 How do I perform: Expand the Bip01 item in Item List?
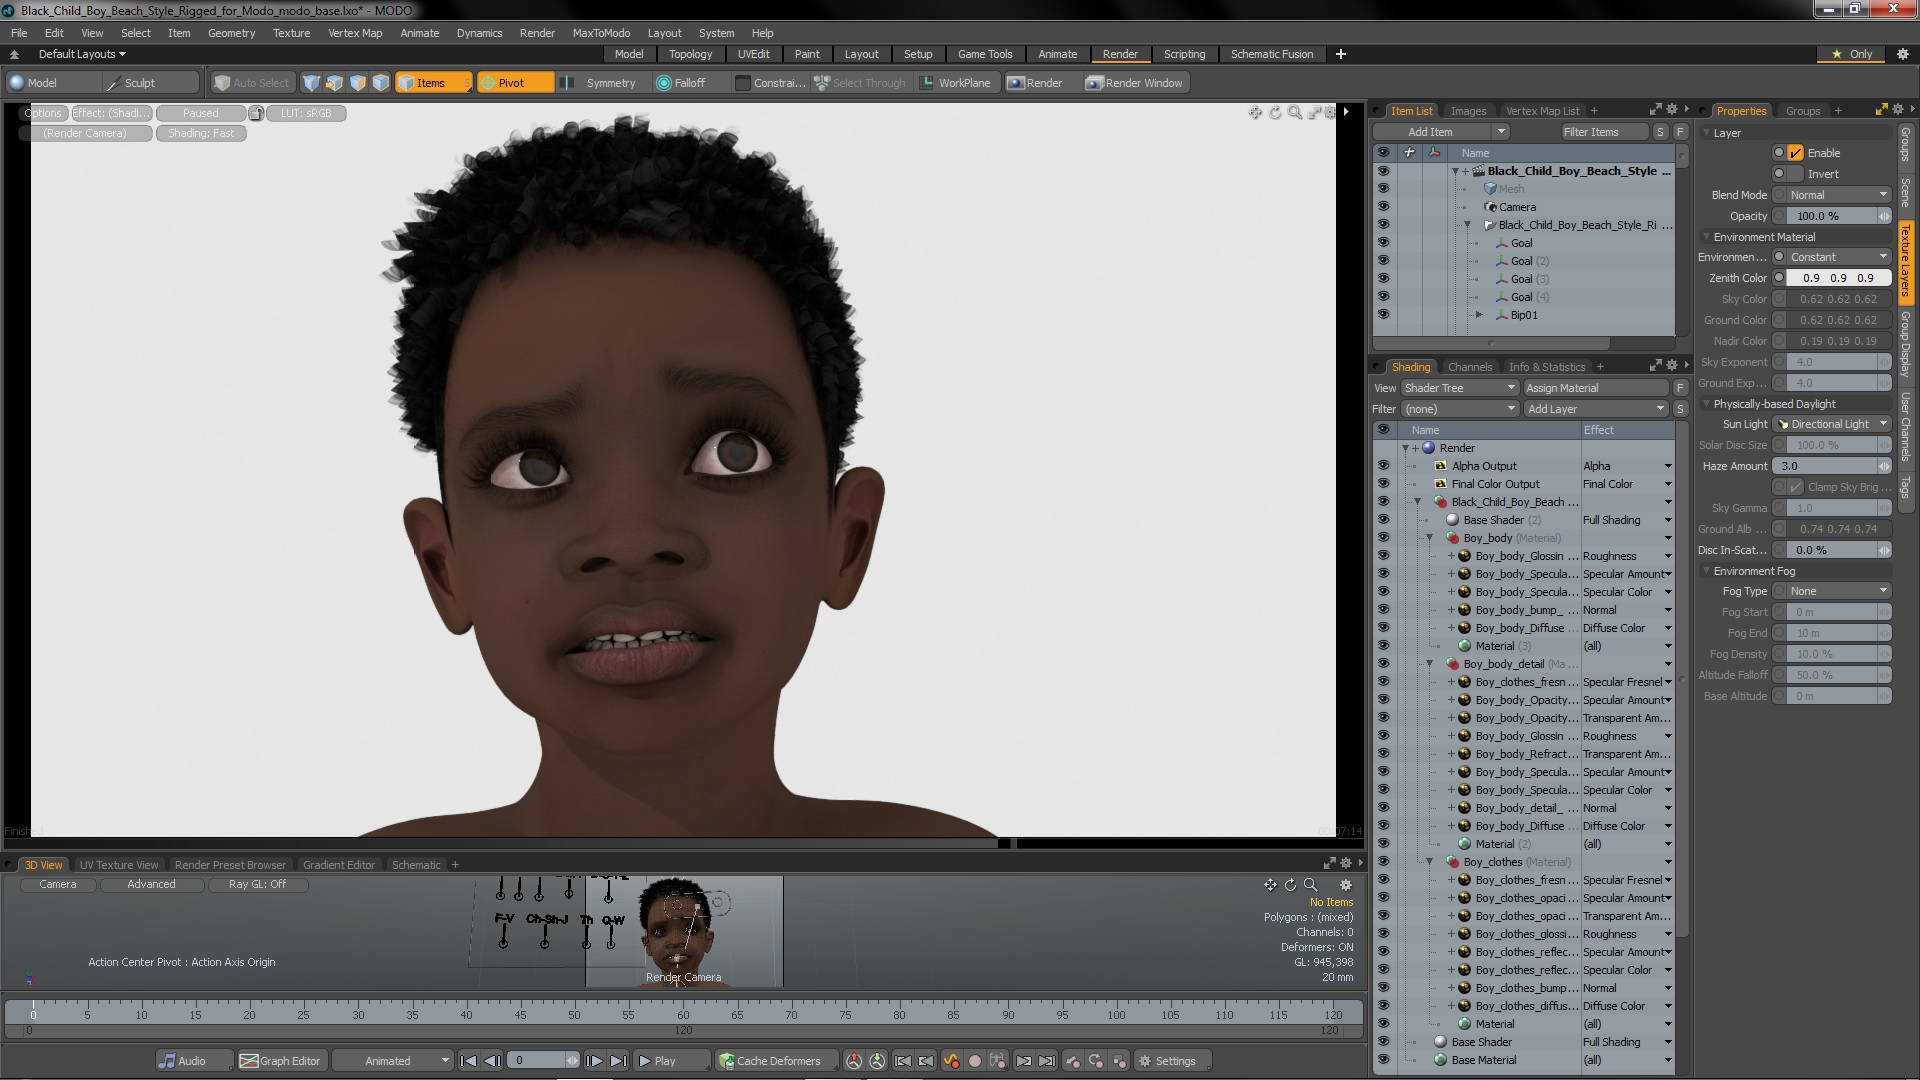coord(1480,315)
